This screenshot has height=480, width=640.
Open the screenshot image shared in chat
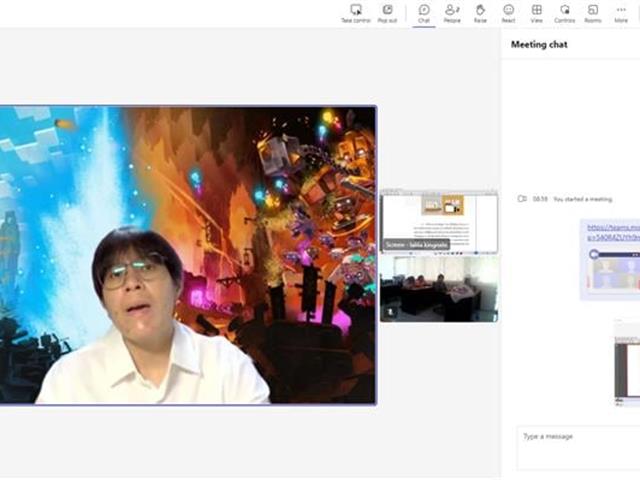(x=627, y=363)
